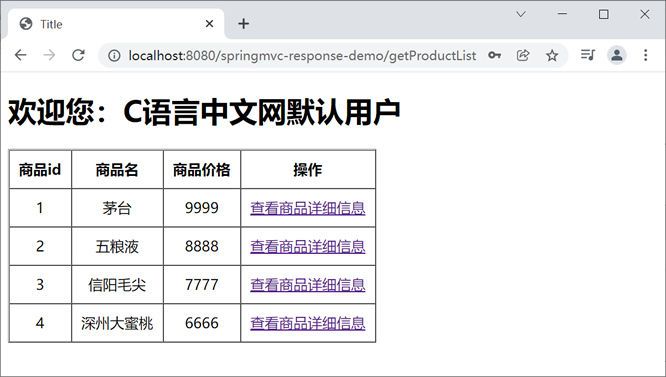Expand the tab search chevron

click(521, 14)
